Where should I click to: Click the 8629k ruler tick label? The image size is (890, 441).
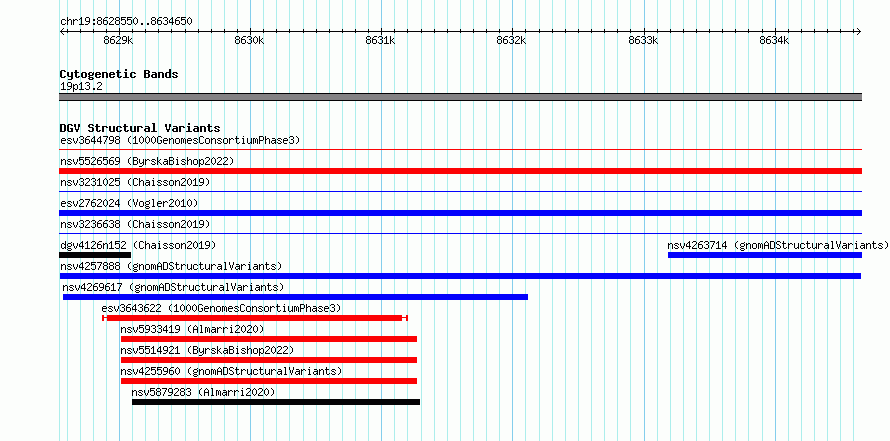coord(118,41)
